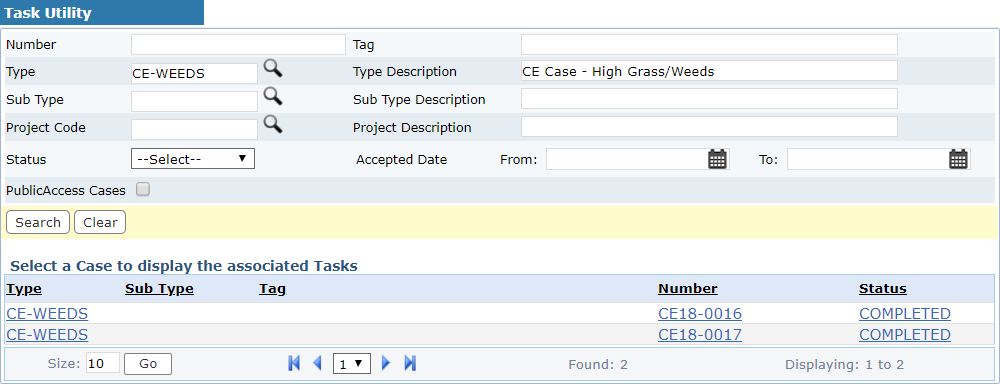The height and width of the screenshot is (384, 1000).
Task: Open the page number dropdown
Action: click(351, 364)
